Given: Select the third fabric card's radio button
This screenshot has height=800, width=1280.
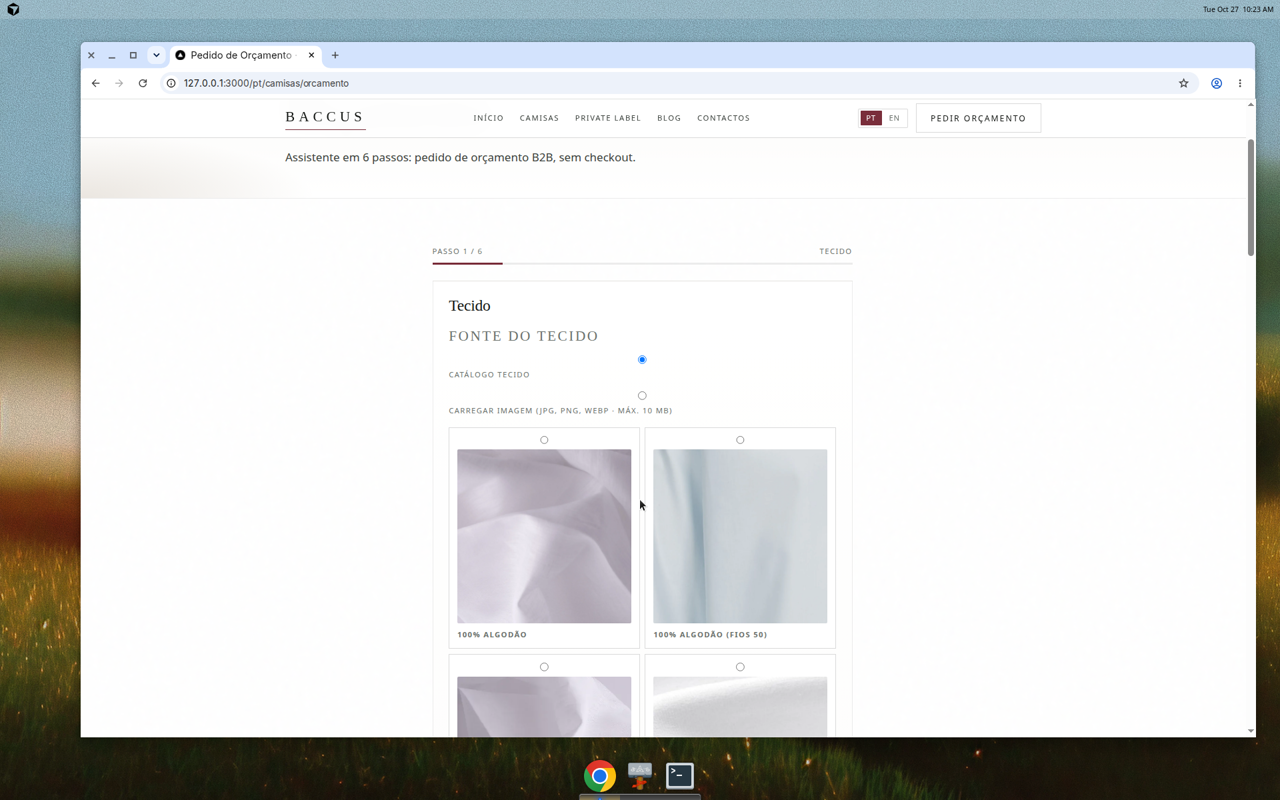Looking at the screenshot, I should coord(544,667).
